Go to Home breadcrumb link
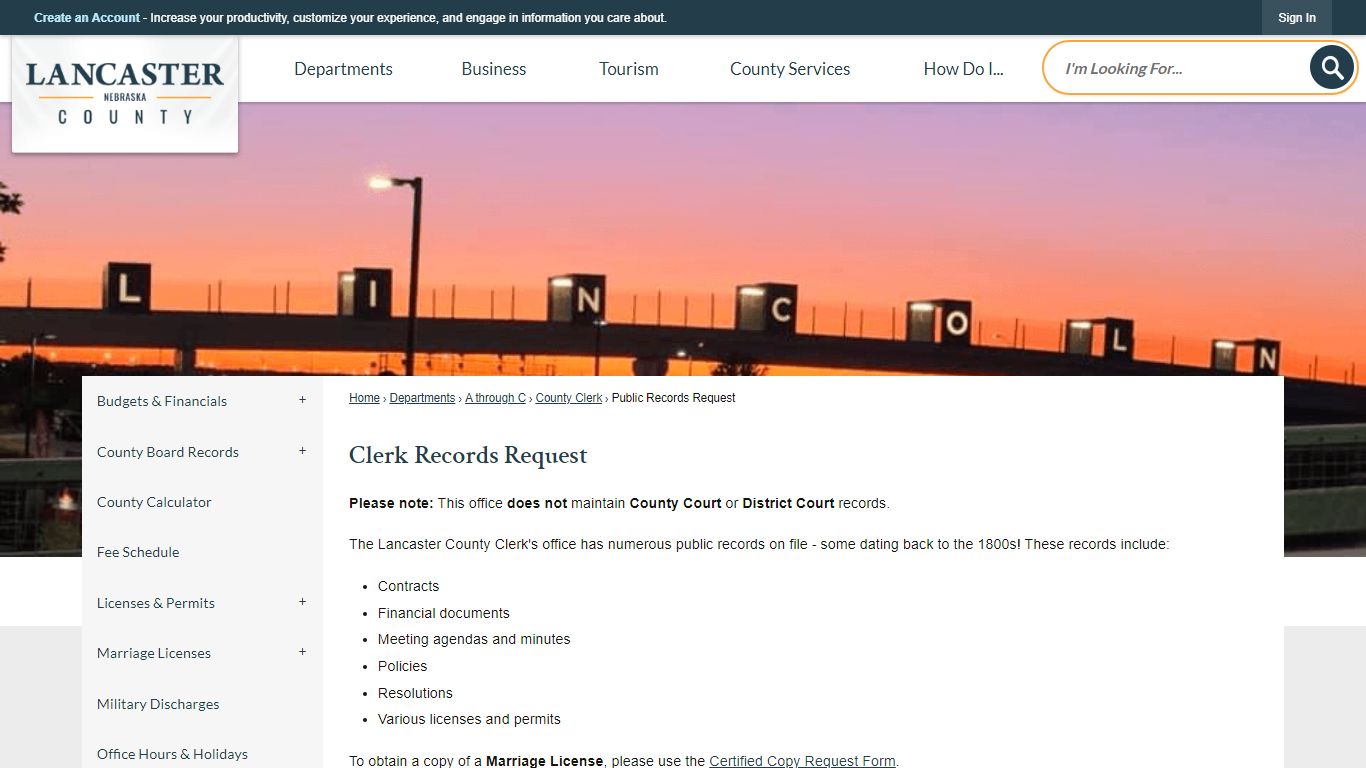The image size is (1366, 768). 364,398
